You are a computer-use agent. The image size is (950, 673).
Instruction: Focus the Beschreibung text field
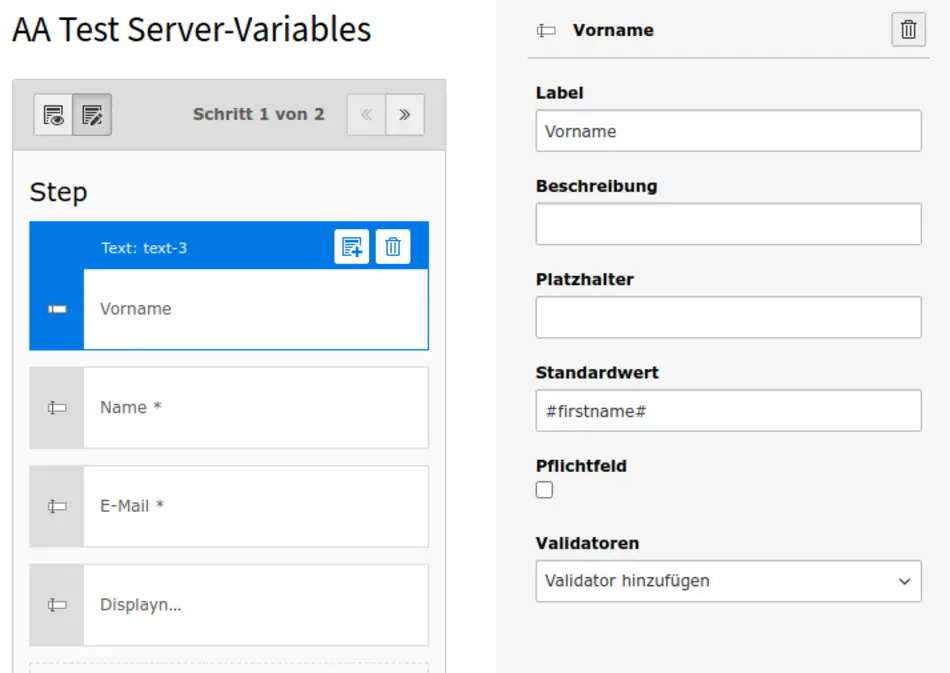[x=728, y=224]
